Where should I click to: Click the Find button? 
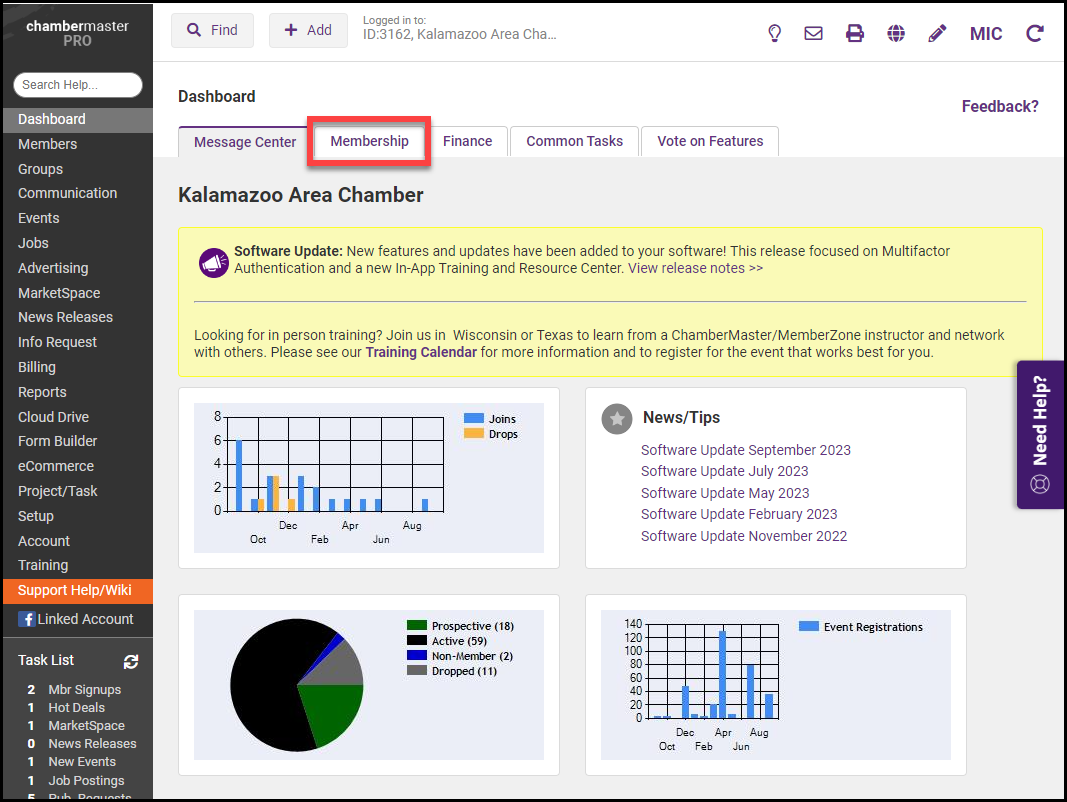(x=212, y=30)
